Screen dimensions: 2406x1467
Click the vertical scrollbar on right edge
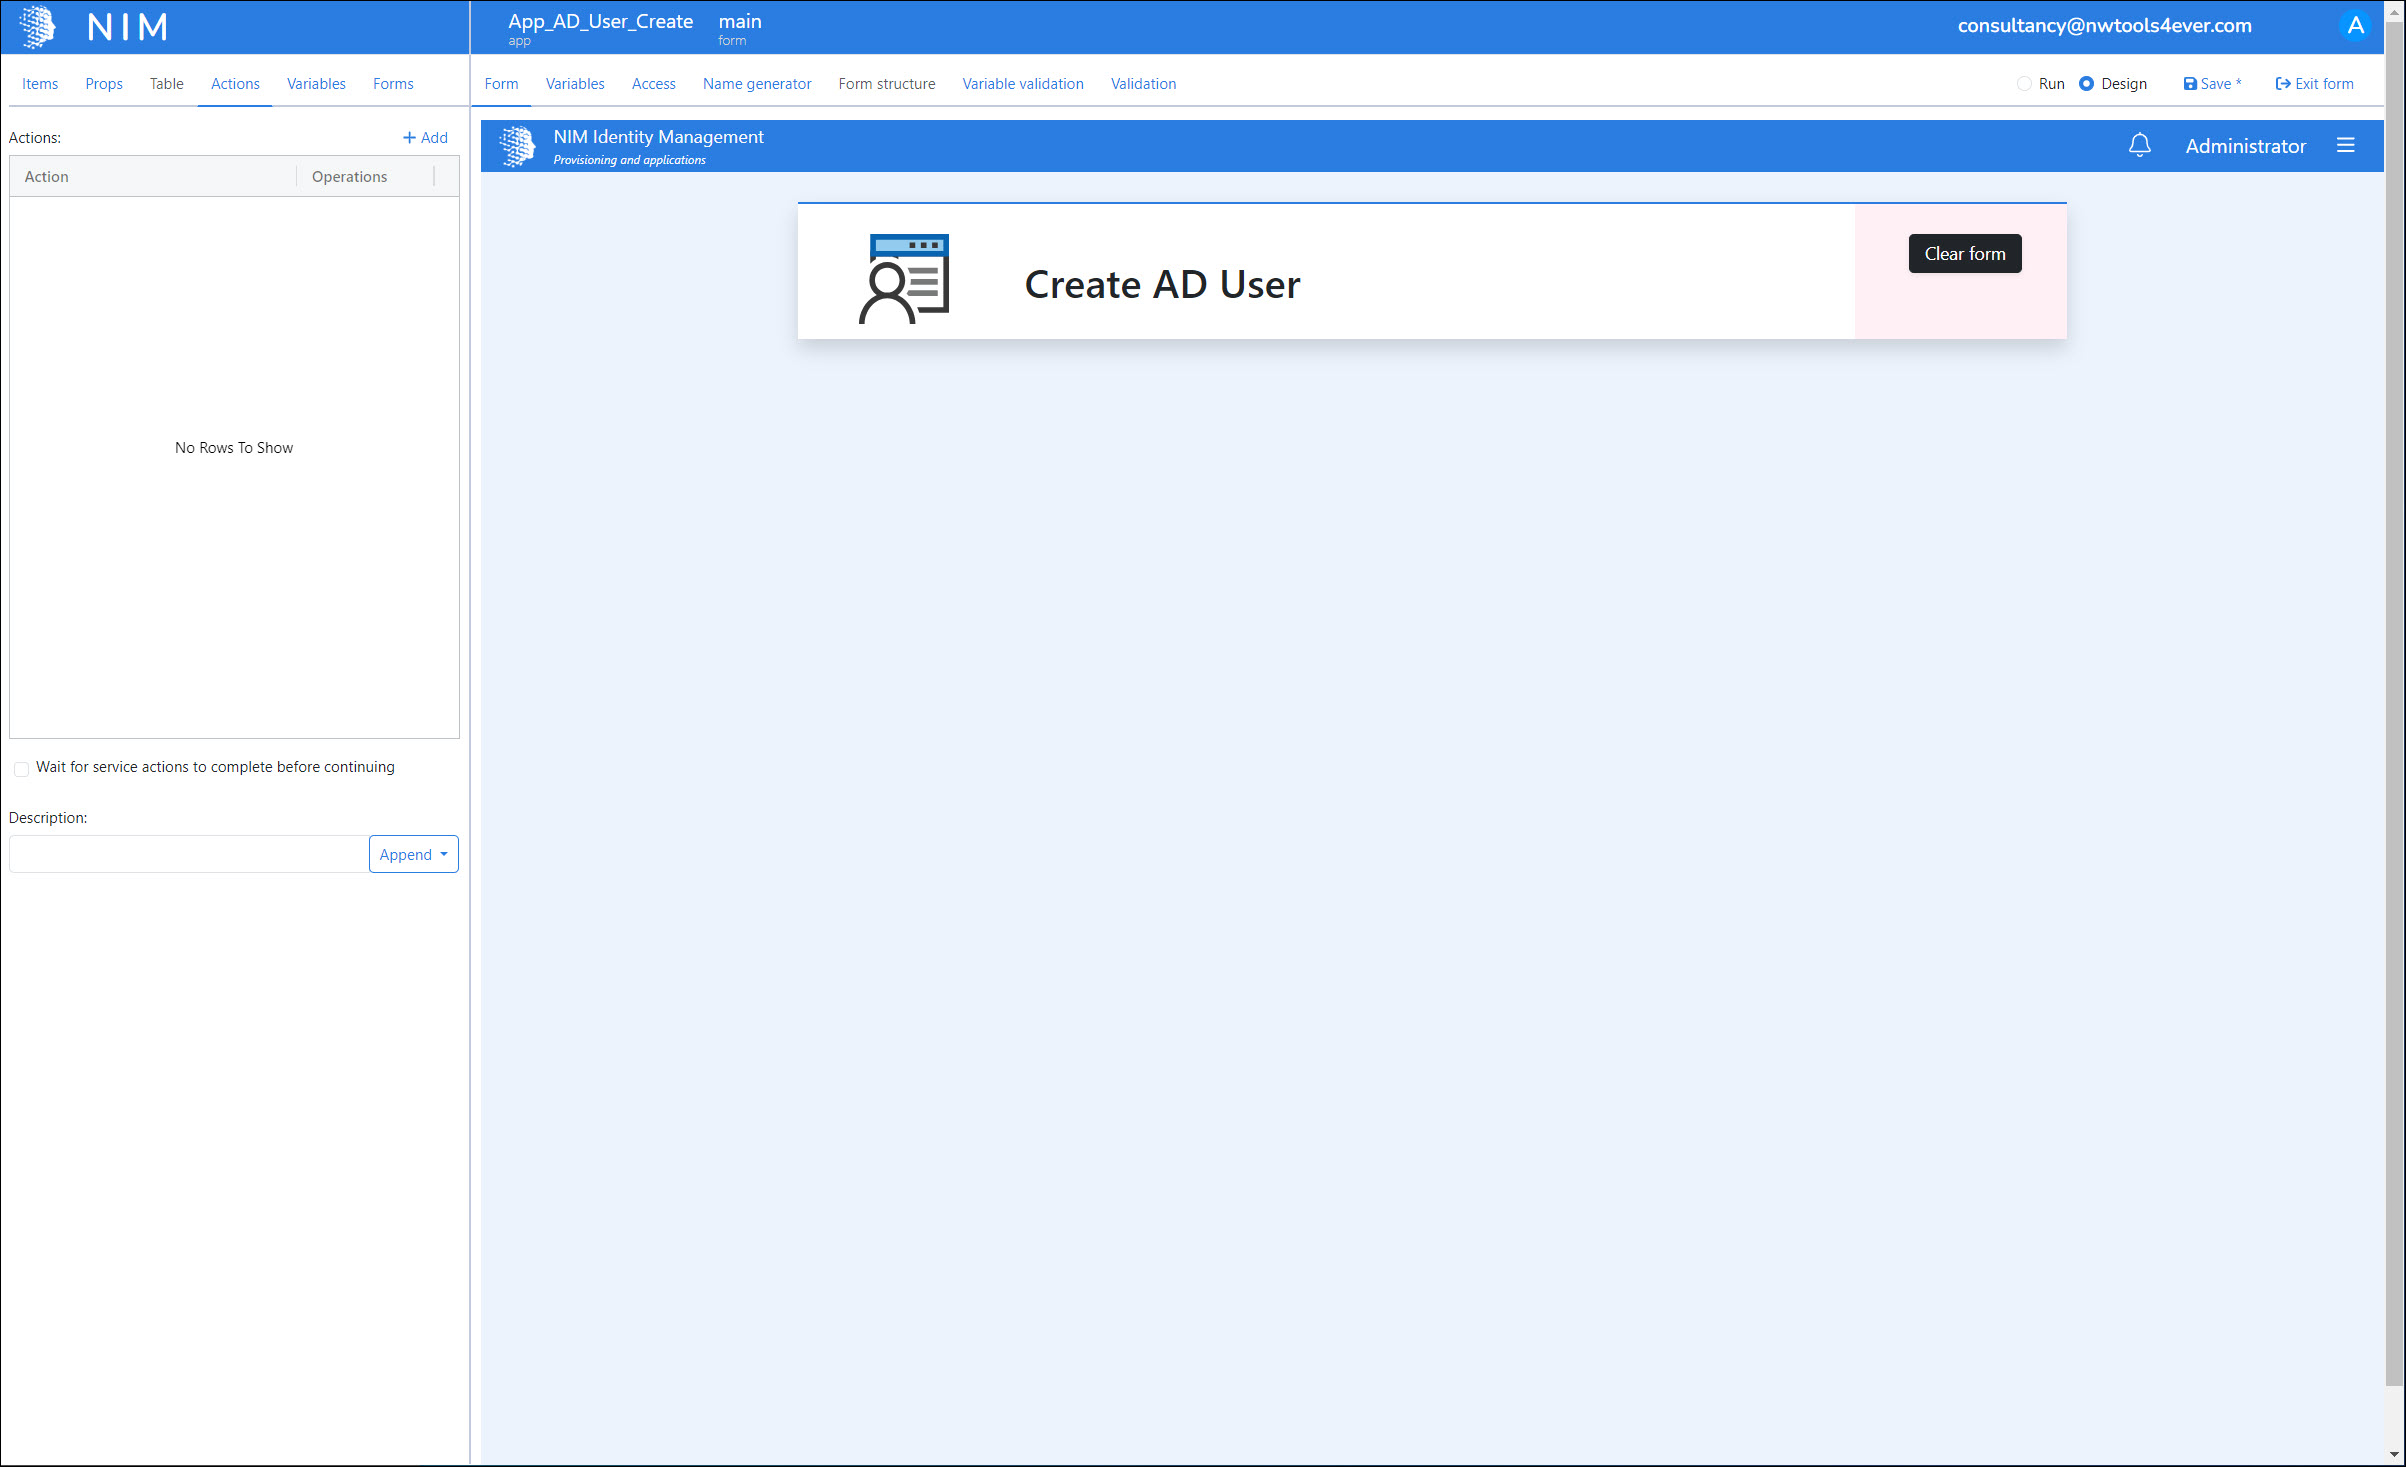point(2394,700)
